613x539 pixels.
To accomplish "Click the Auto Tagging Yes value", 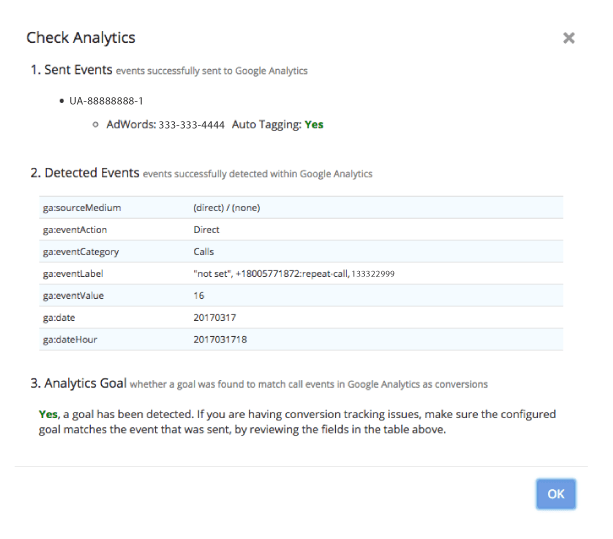I will point(314,125).
